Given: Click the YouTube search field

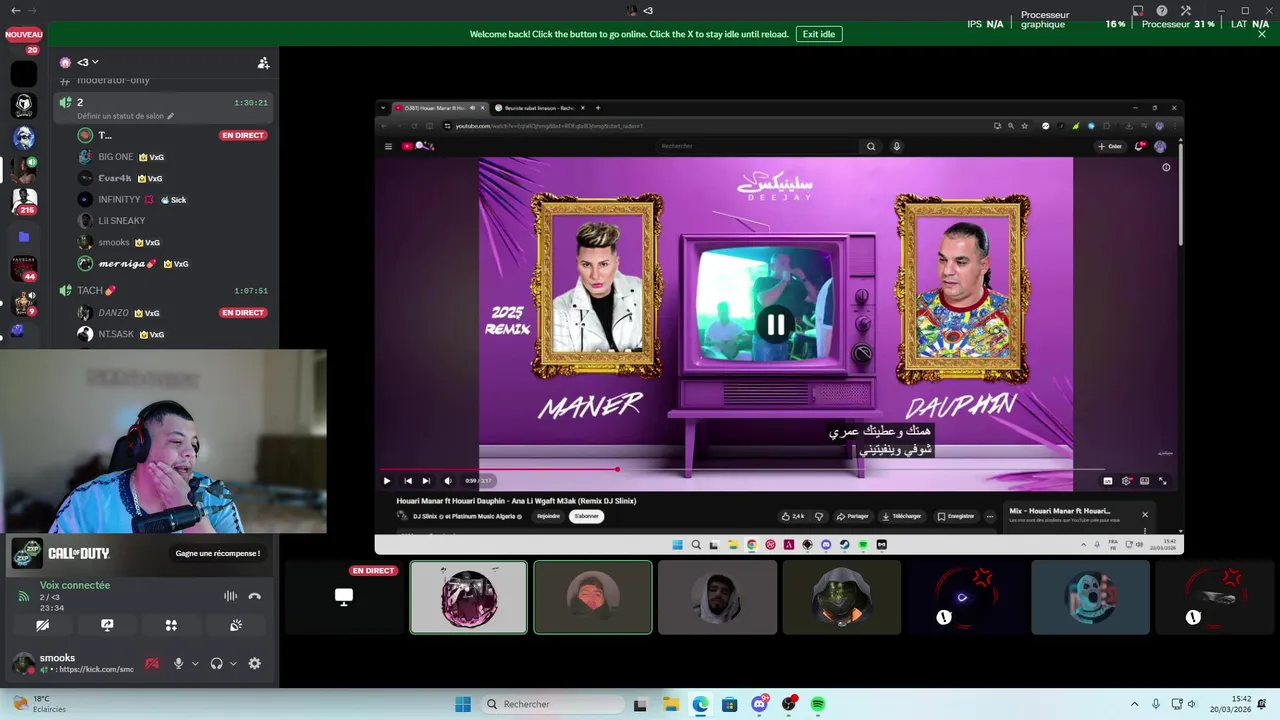Looking at the screenshot, I should pyautogui.click(x=756, y=146).
